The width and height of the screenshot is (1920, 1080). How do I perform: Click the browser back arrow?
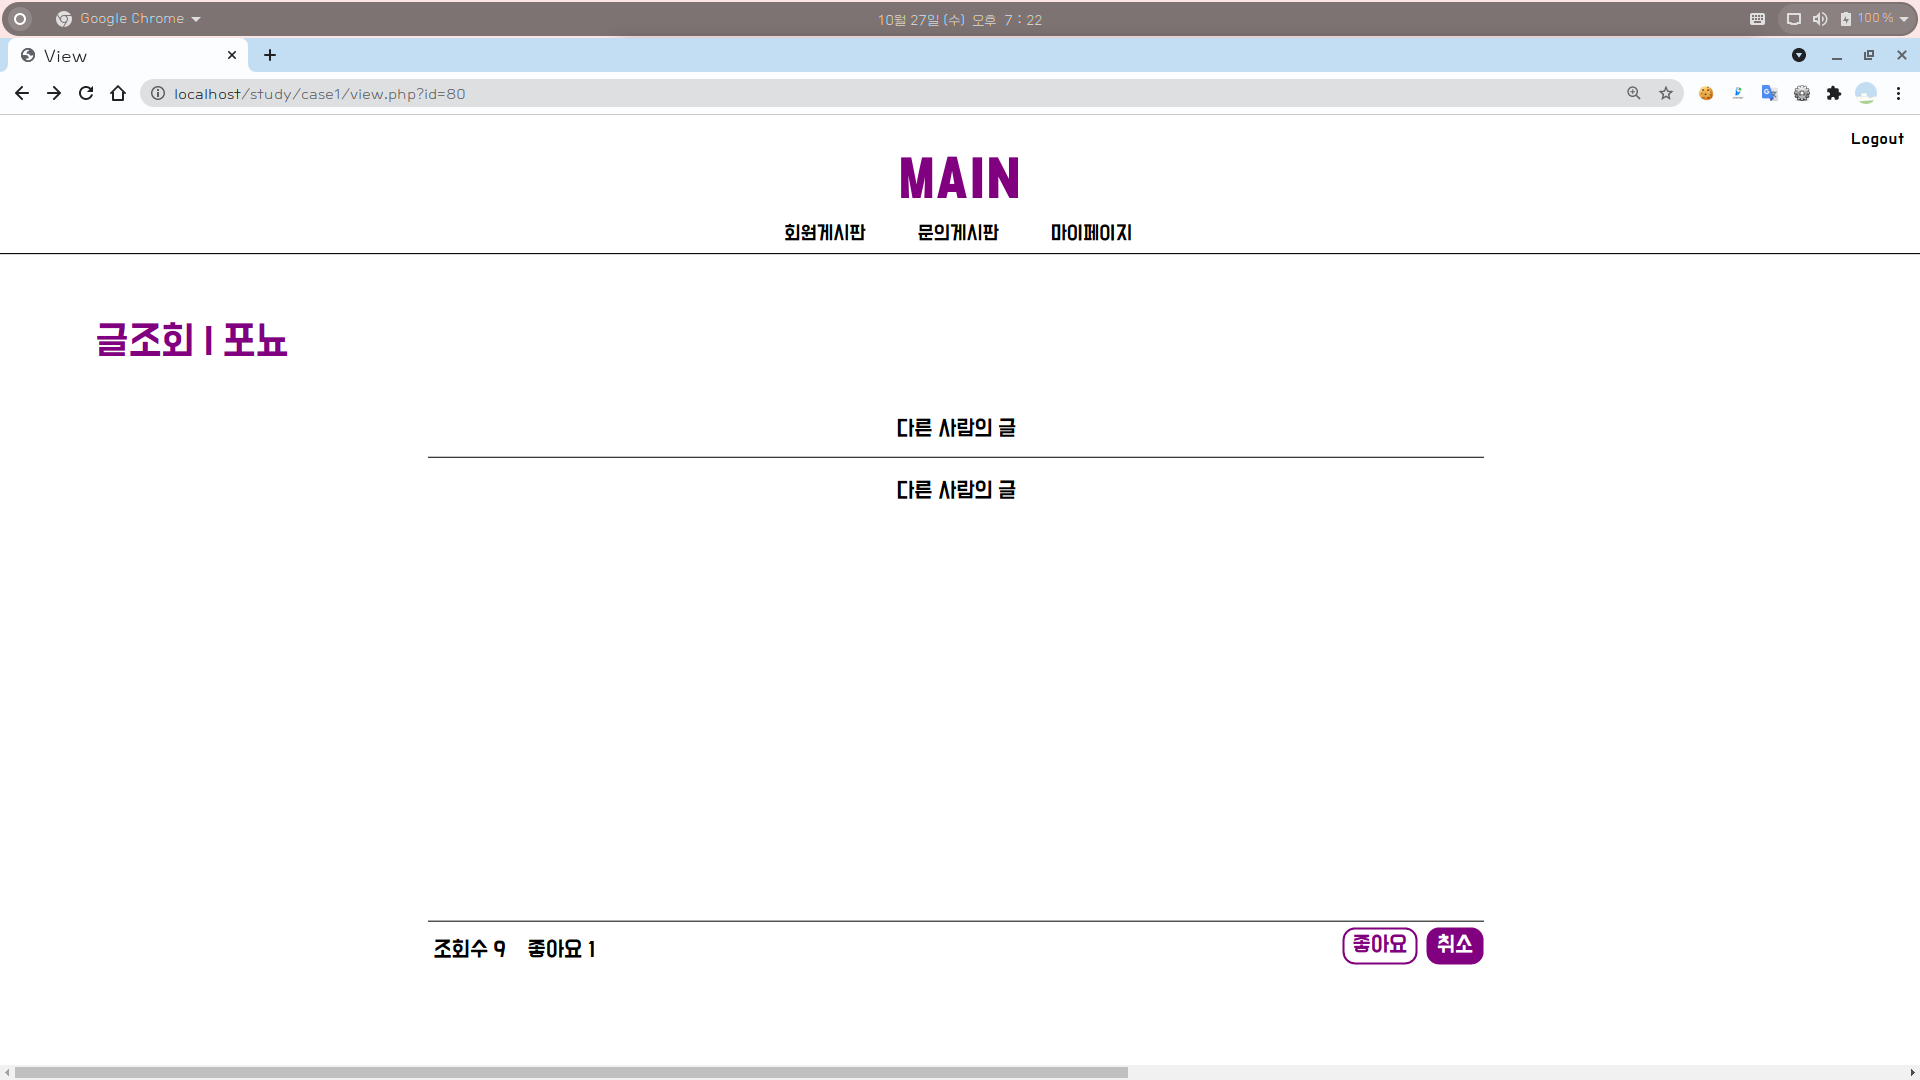pos(22,93)
